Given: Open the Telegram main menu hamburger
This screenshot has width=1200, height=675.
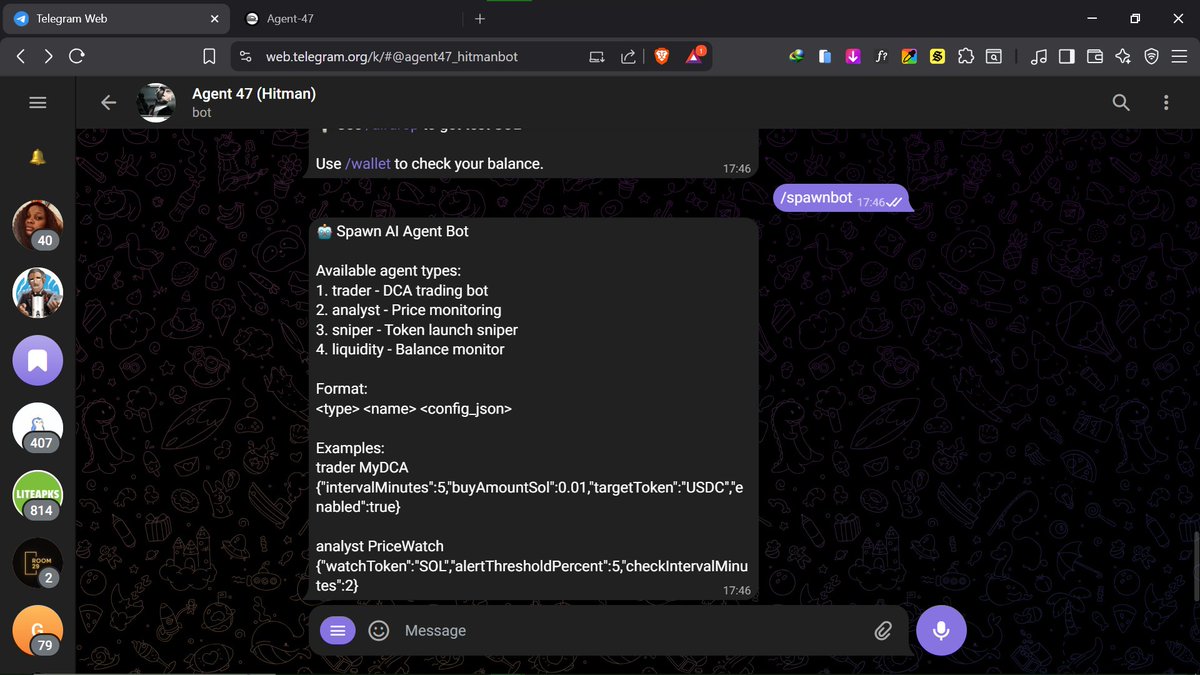Looking at the screenshot, I should pos(38,103).
